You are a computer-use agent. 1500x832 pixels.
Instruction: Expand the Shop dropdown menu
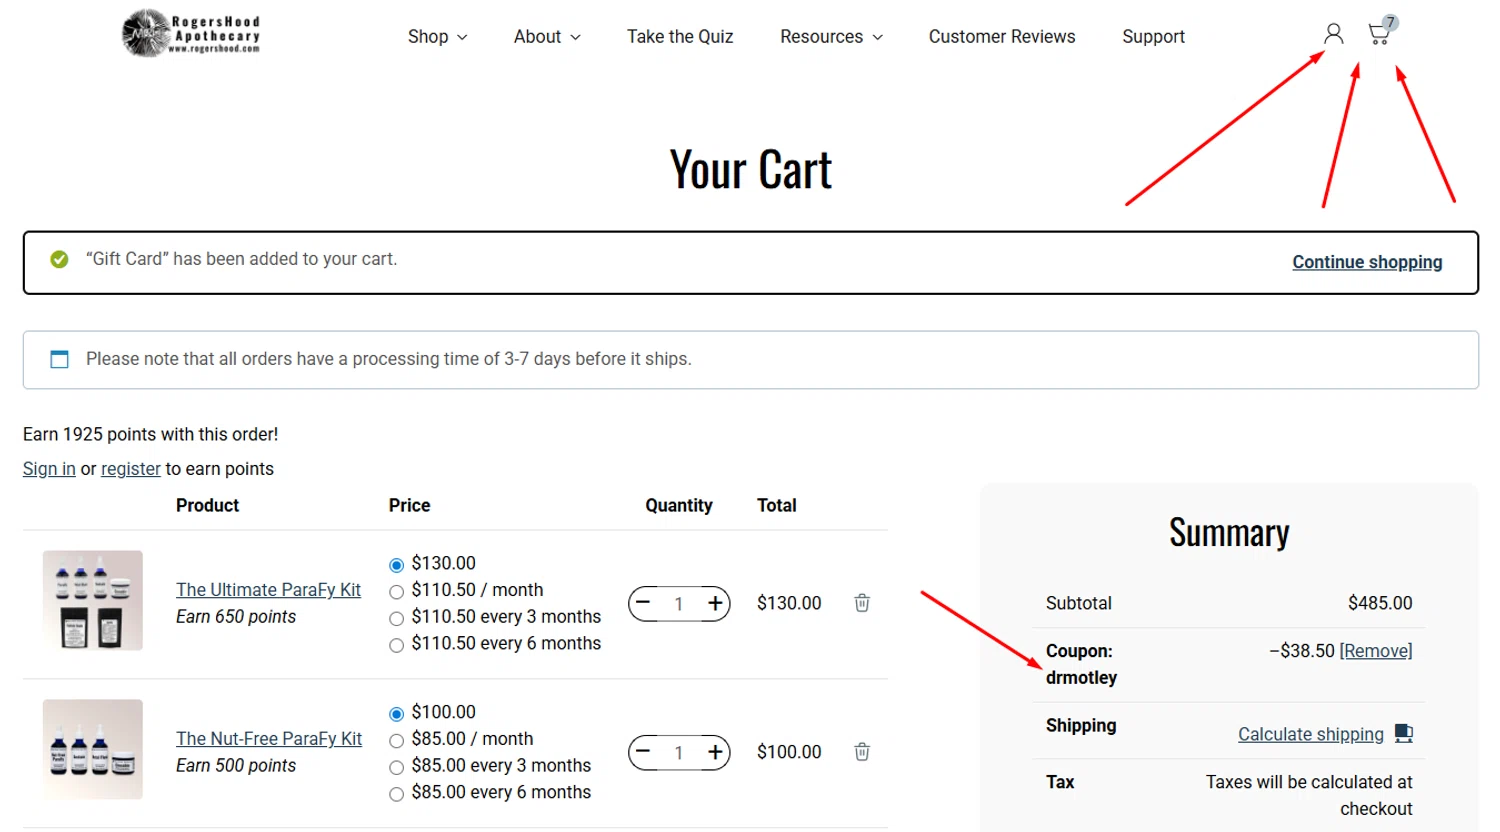click(438, 37)
